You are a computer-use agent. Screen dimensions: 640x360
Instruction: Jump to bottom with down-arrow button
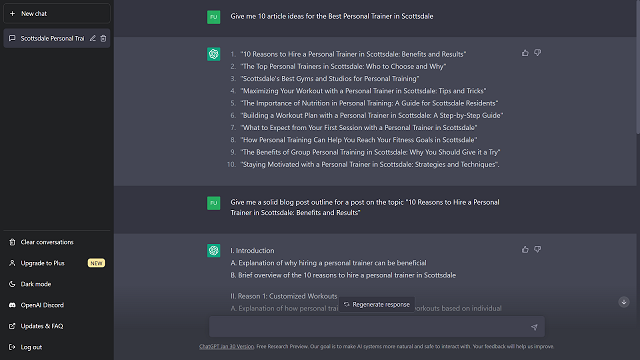(x=624, y=302)
